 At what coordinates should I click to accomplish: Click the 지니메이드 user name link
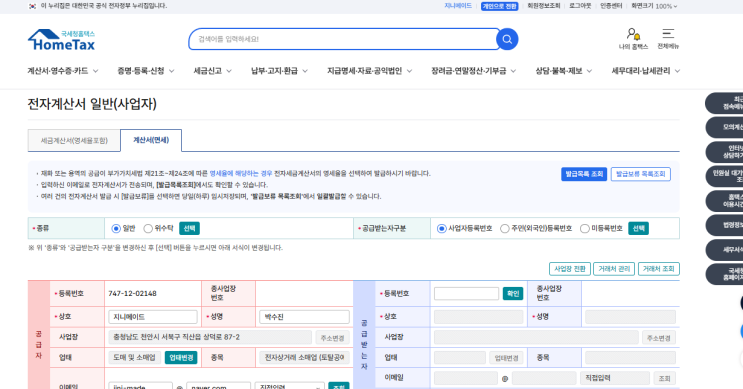458,6
